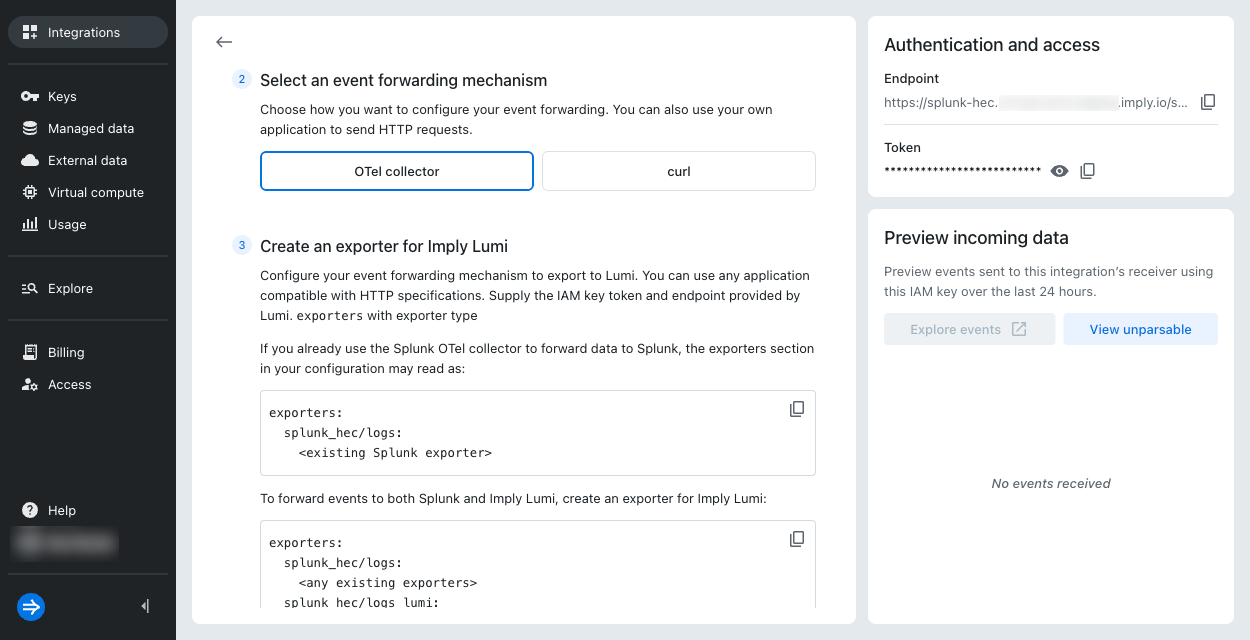Click the Access user-lock icon

pos(30,384)
